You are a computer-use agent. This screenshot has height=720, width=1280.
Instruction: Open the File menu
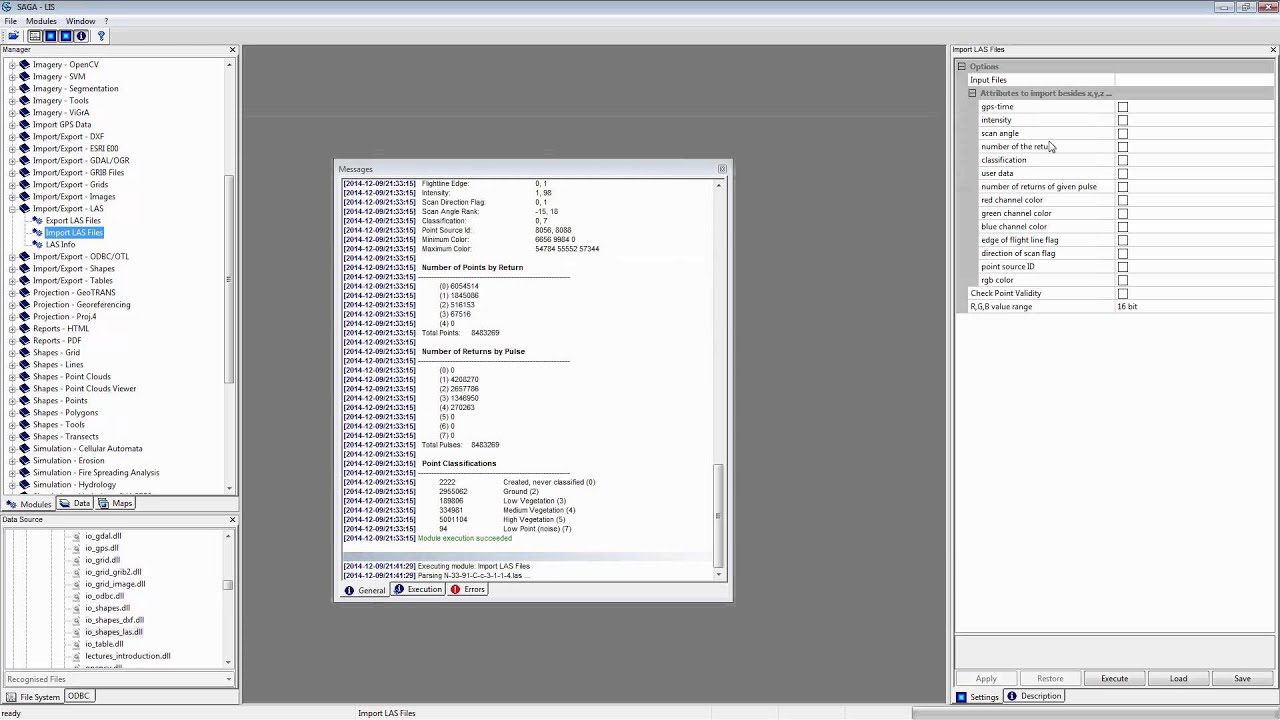point(10,21)
